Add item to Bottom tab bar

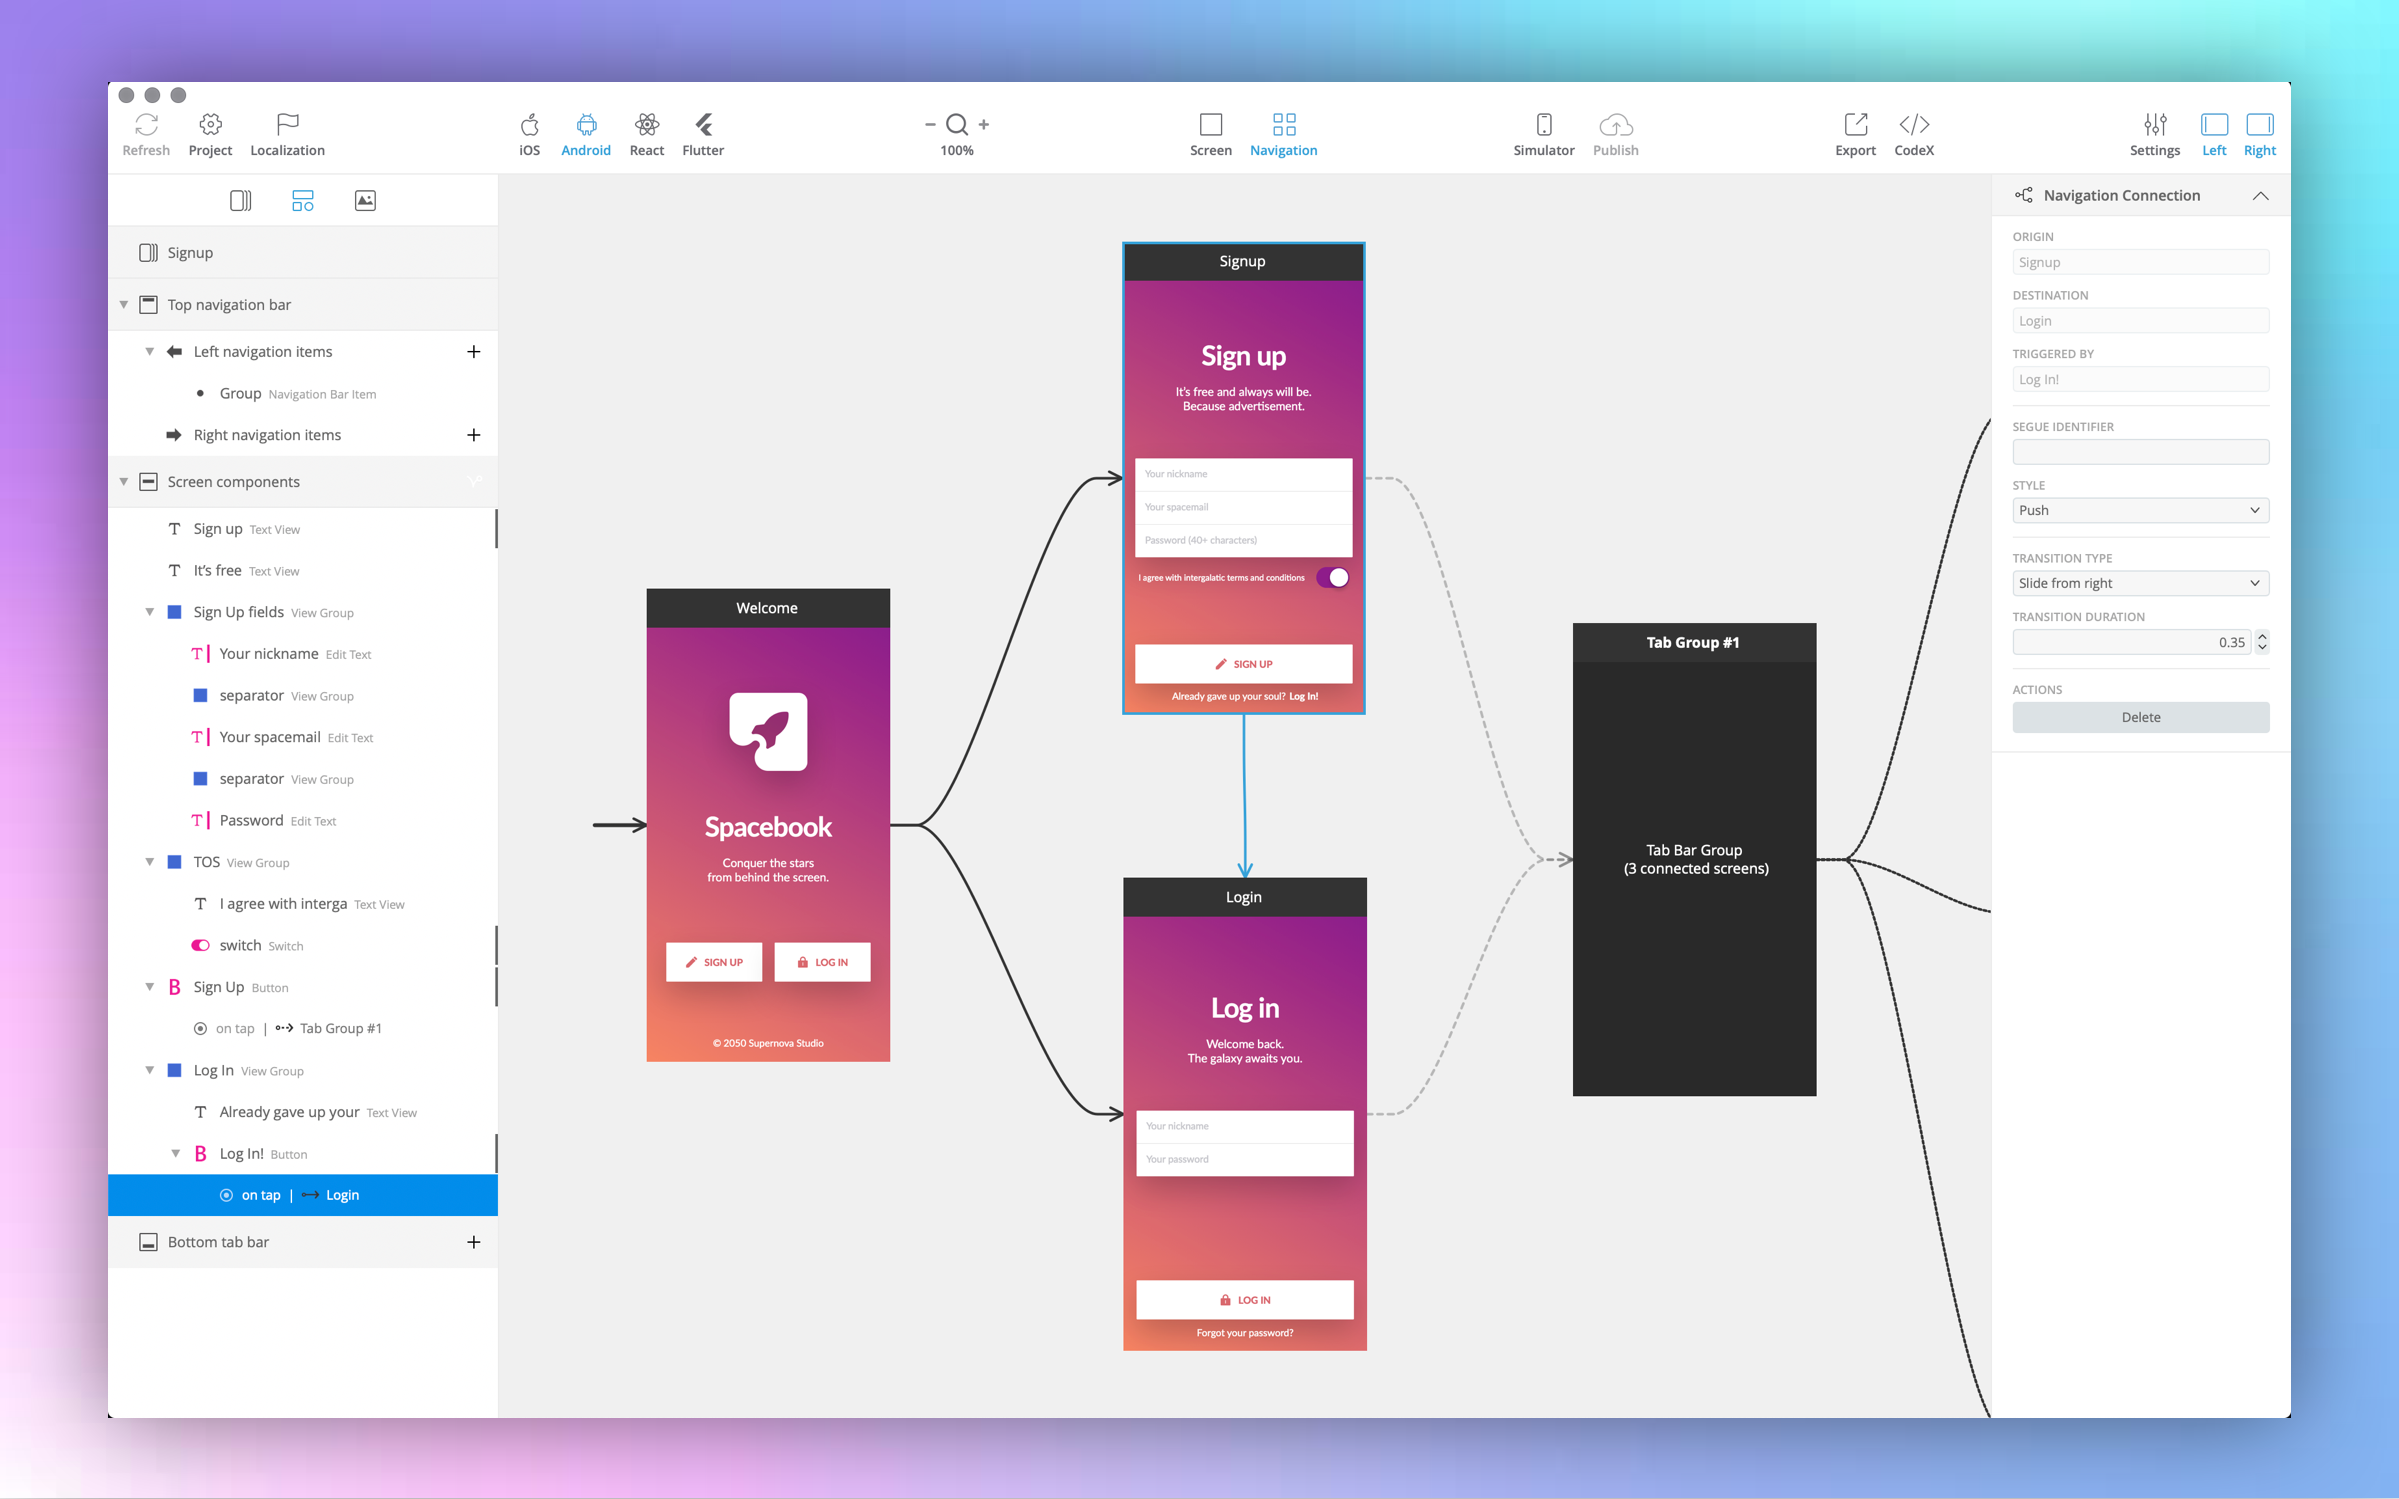pyautogui.click(x=473, y=1243)
